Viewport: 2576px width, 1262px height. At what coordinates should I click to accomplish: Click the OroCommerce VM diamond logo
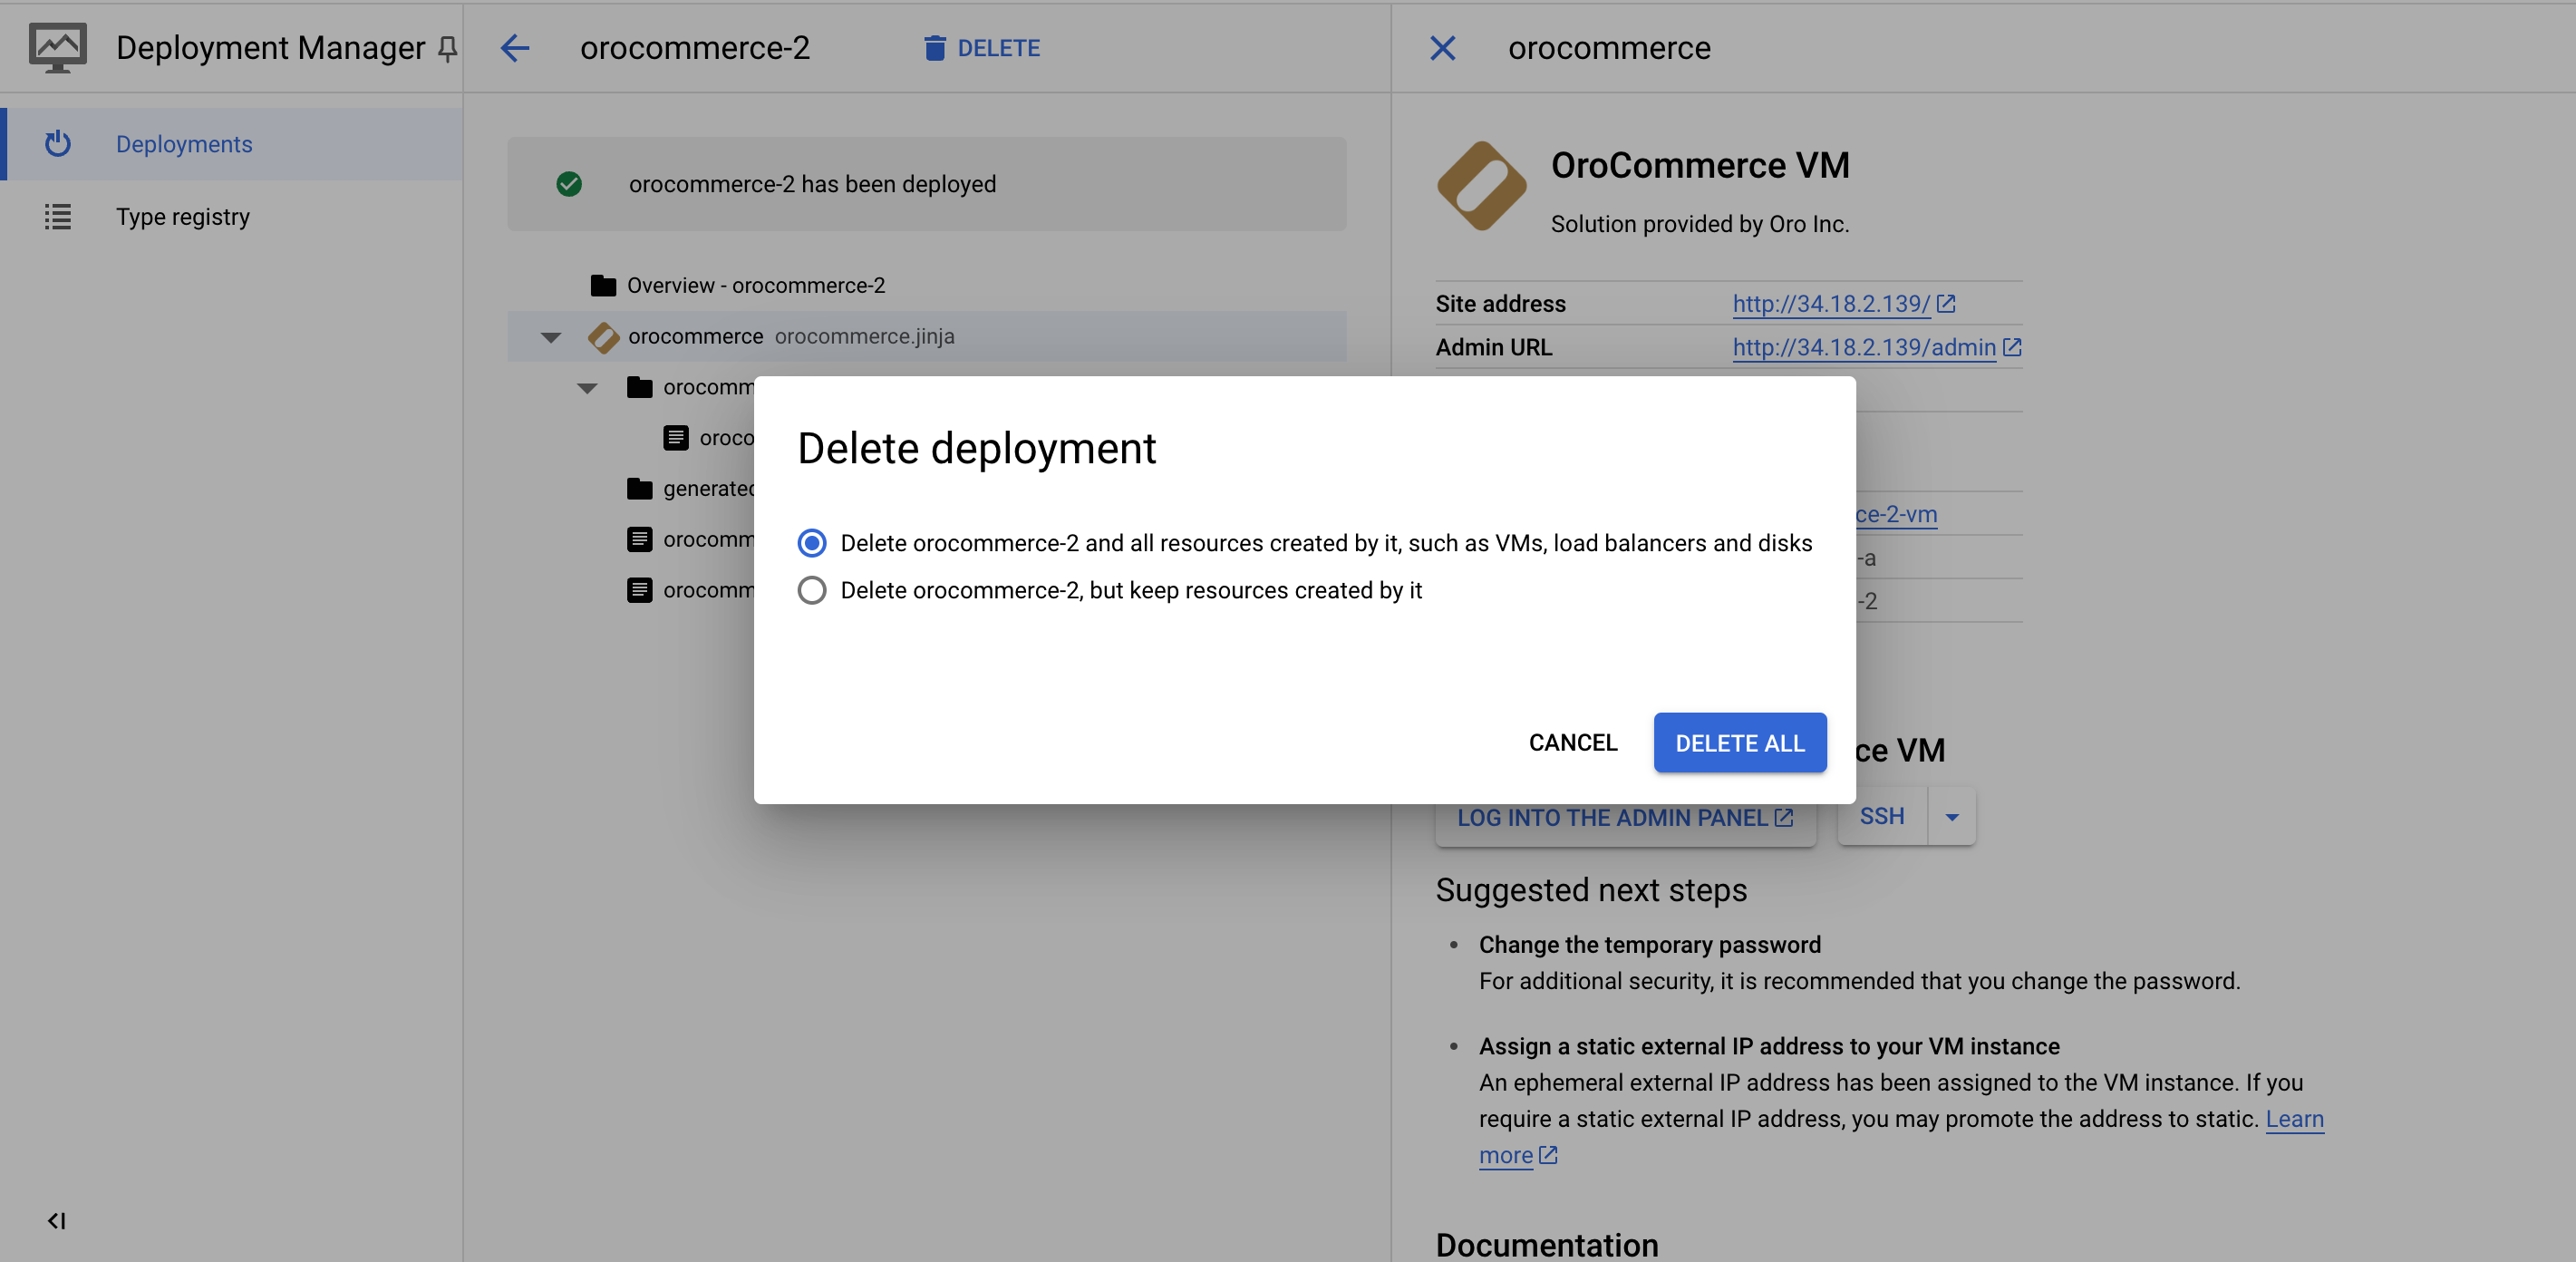[x=1481, y=186]
